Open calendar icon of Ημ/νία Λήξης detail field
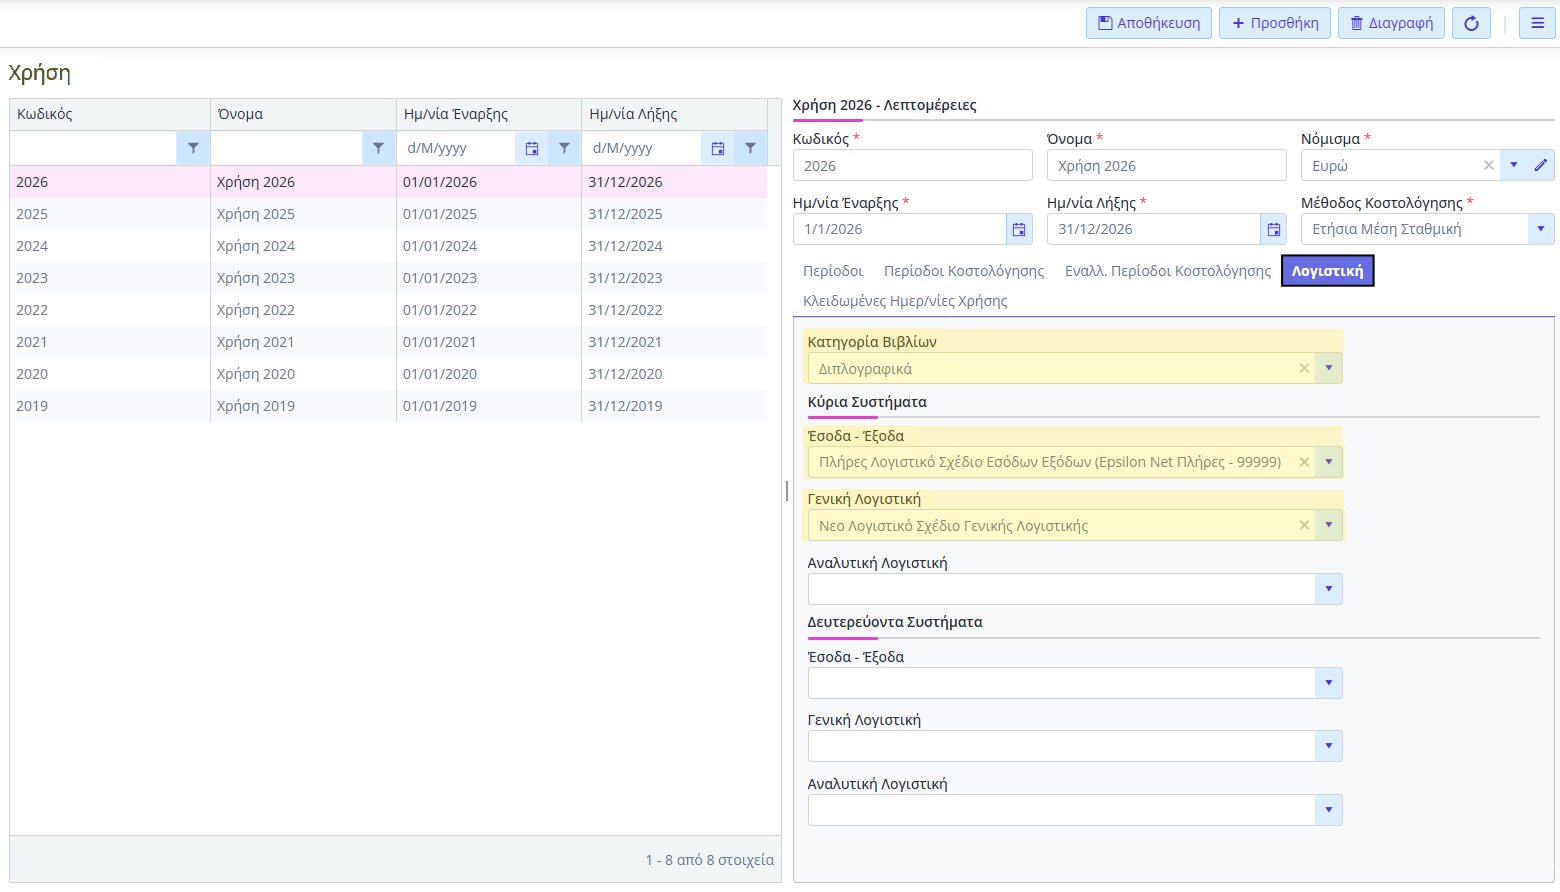 (x=1273, y=229)
